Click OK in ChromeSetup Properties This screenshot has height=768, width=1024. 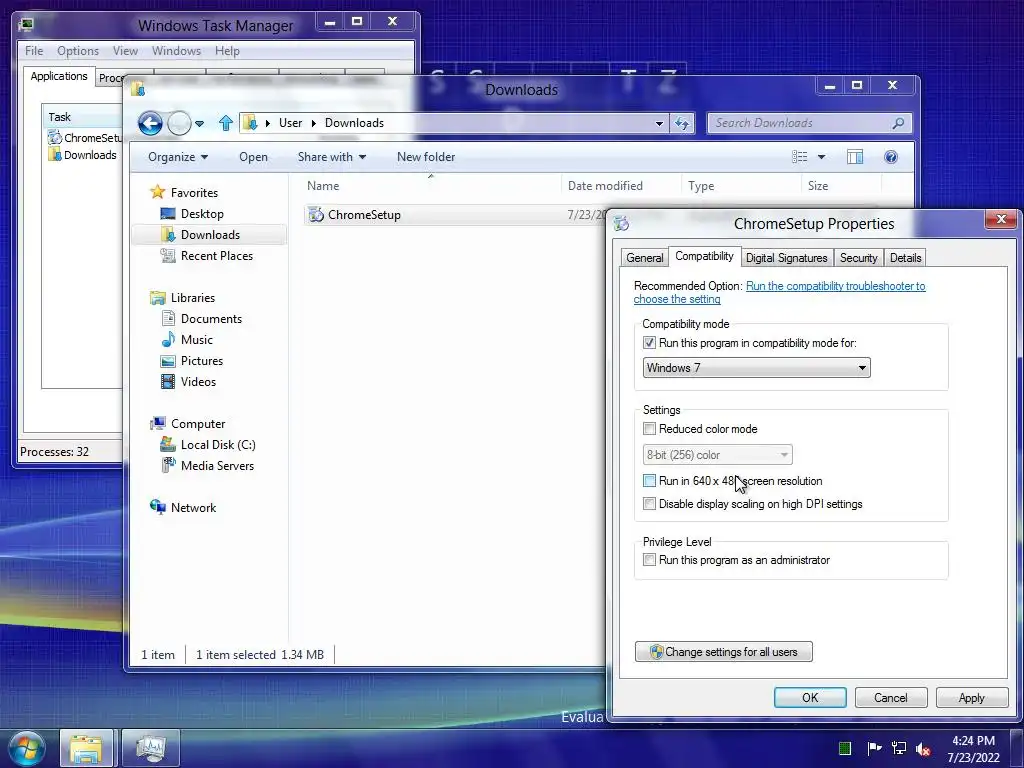pos(810,697)
